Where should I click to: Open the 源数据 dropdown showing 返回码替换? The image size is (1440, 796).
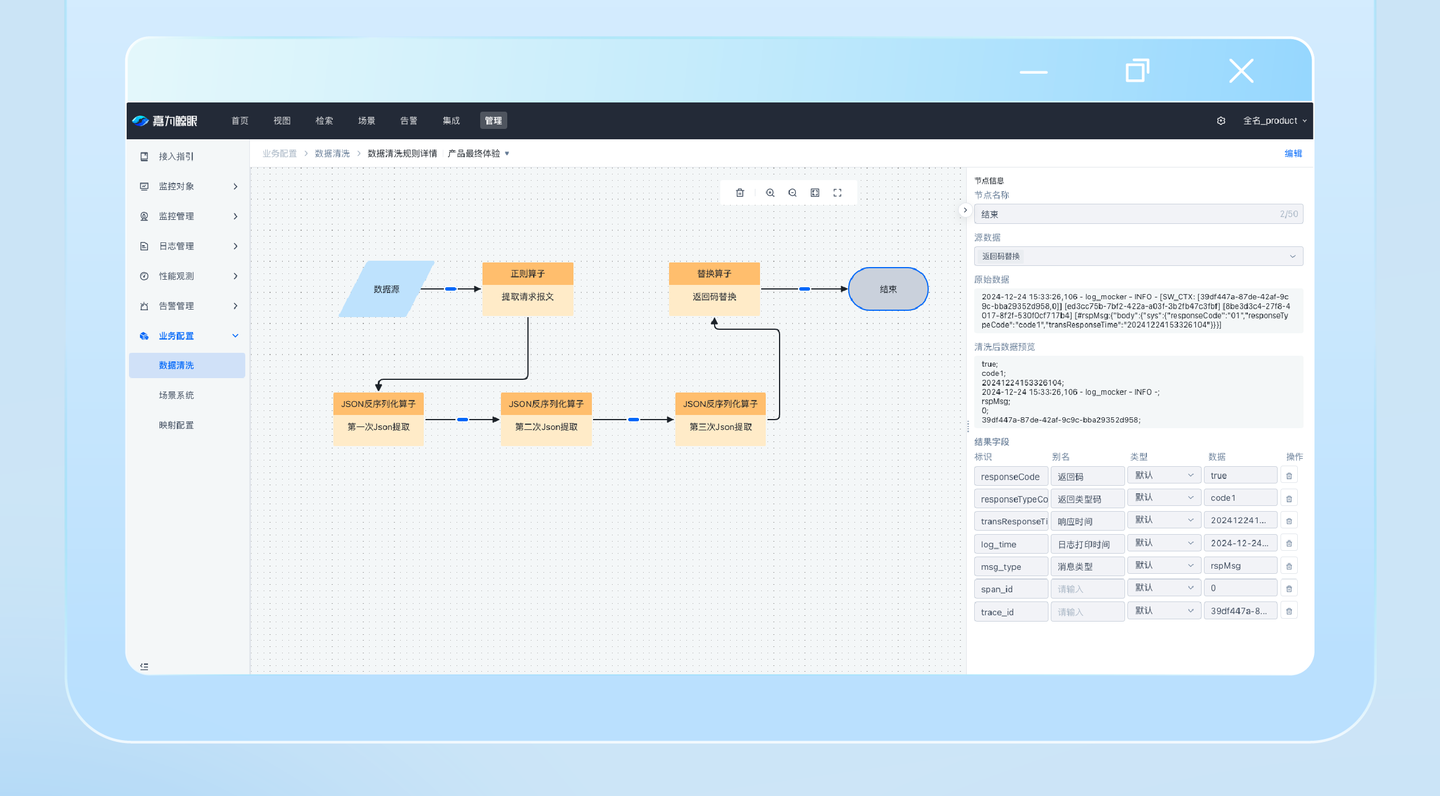coord(1138,257)
